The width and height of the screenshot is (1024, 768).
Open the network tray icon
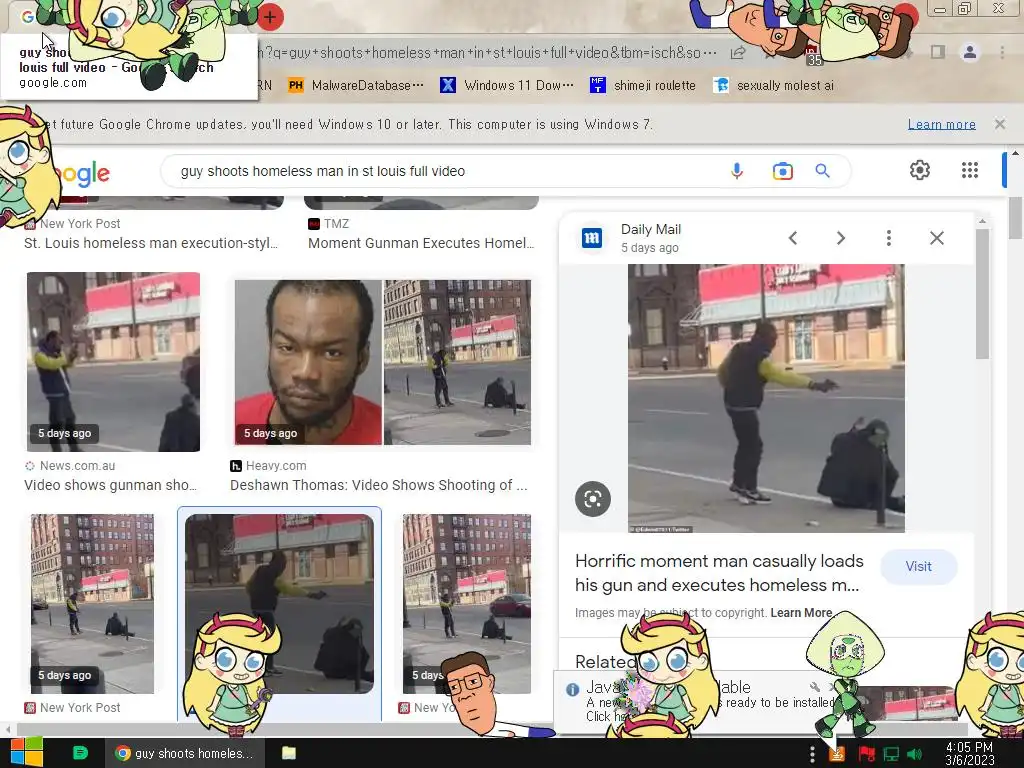(x=891, y=754)
